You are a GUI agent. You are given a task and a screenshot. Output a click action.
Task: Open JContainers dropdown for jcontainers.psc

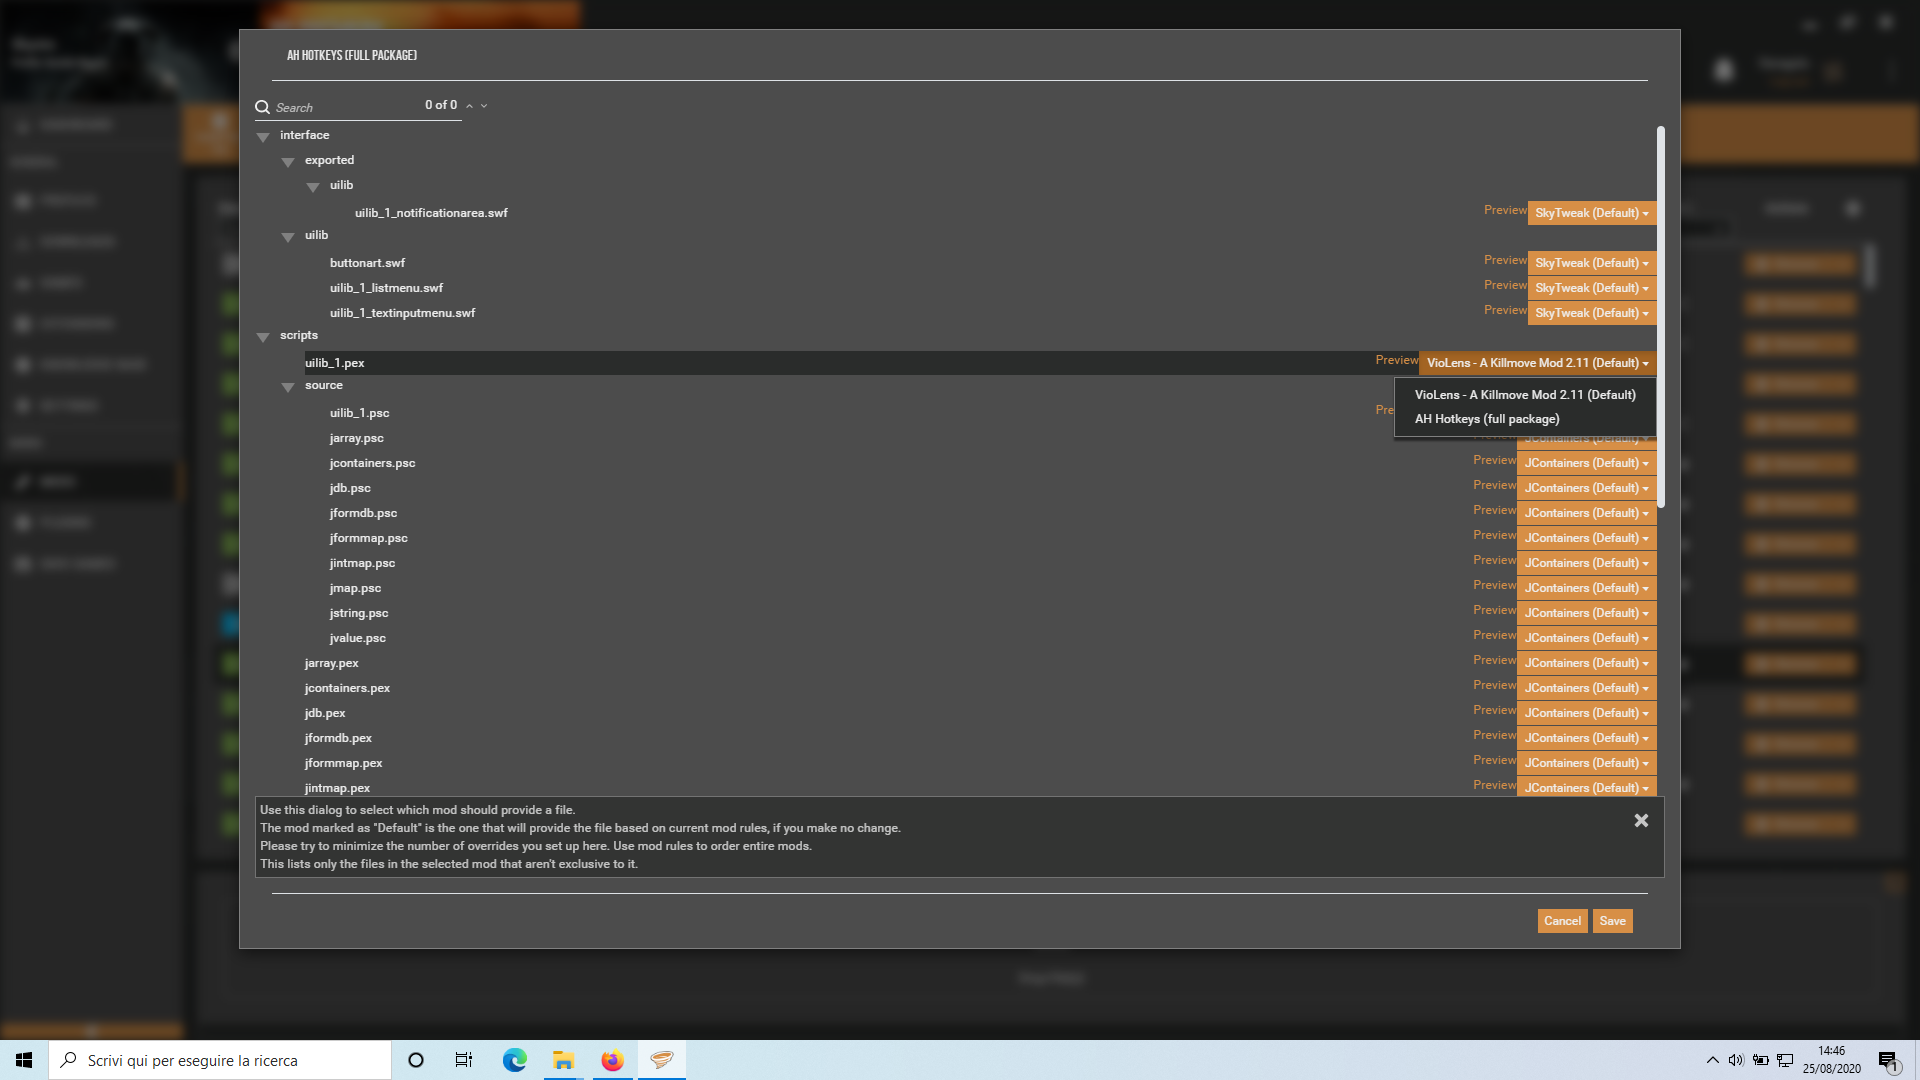[x=1587, y=463]
